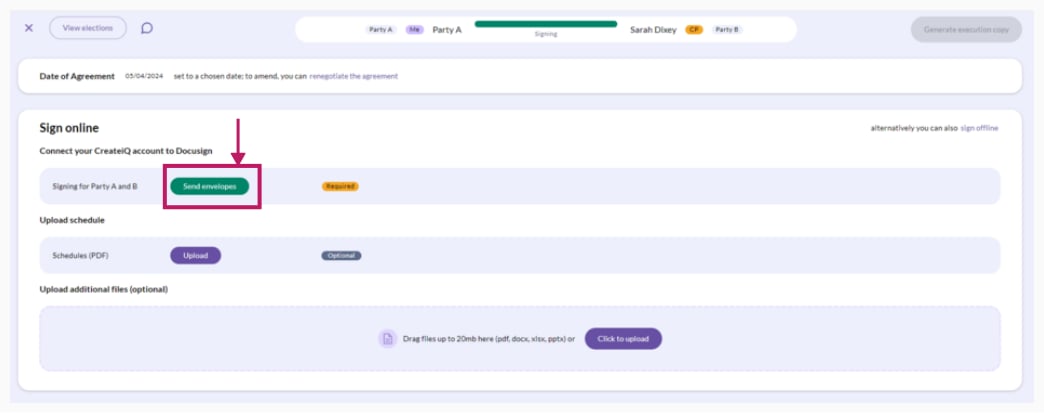Open the comments speech bubble icon
This screenshot has width=1044, height=413.
[147, 28]
